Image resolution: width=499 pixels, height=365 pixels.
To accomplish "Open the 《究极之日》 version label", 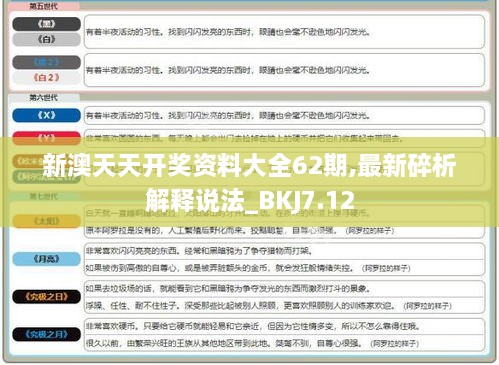I will [x=47, y=297].
